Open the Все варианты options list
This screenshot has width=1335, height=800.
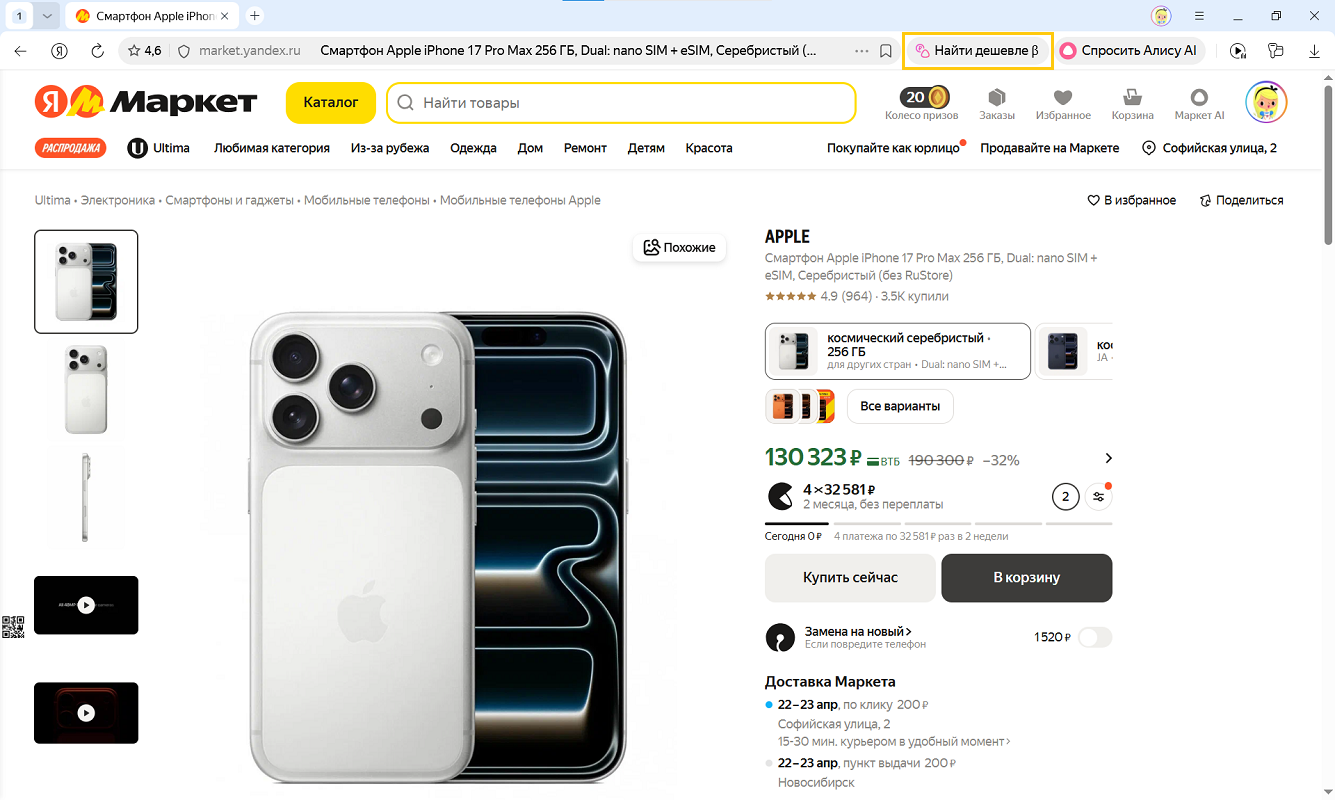(900, 406)
